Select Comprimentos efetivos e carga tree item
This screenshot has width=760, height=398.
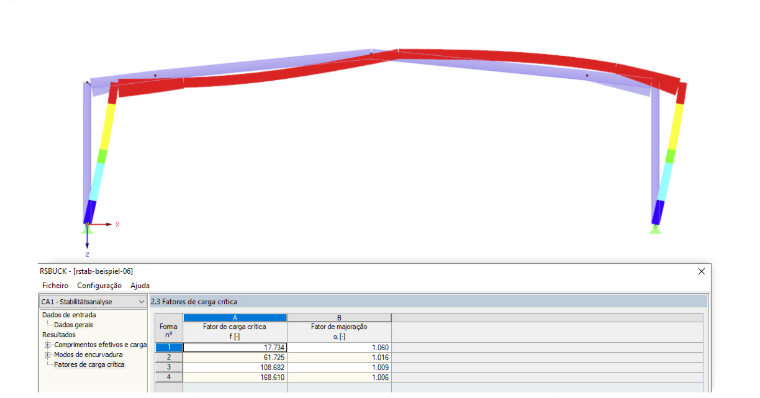[100, 345]
